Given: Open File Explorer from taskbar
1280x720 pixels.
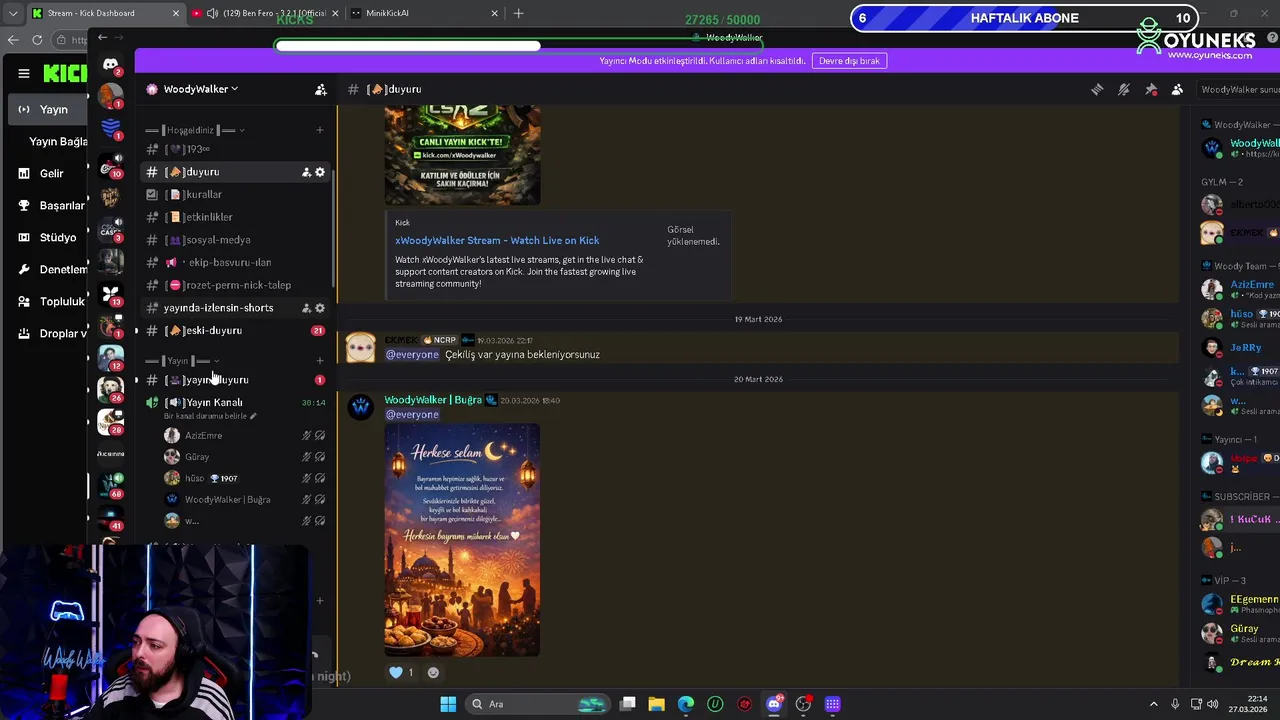Looking at the screenshot, I should pyautogui.click(x=657, y=704).
